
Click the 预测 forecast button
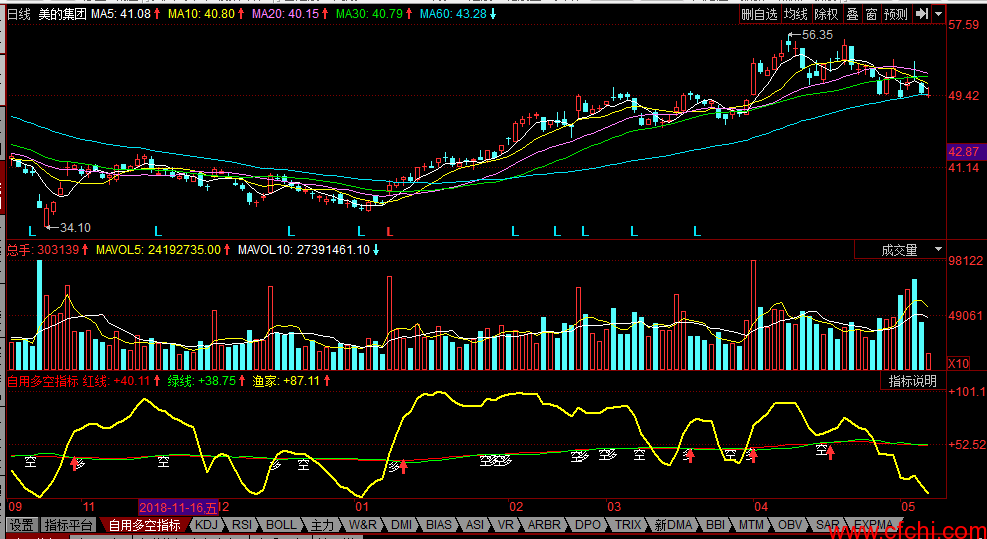[x=896, y=14]
